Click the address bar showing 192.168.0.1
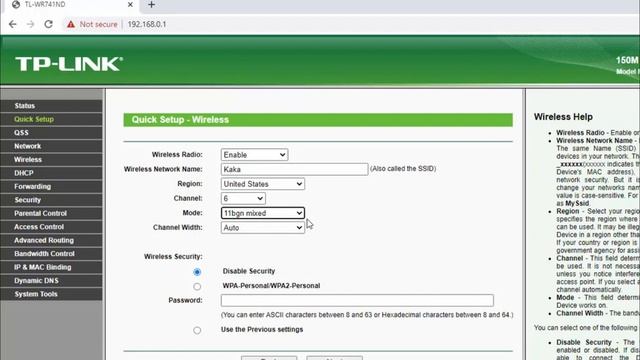 pyautogui.click(x=147, y=24)
